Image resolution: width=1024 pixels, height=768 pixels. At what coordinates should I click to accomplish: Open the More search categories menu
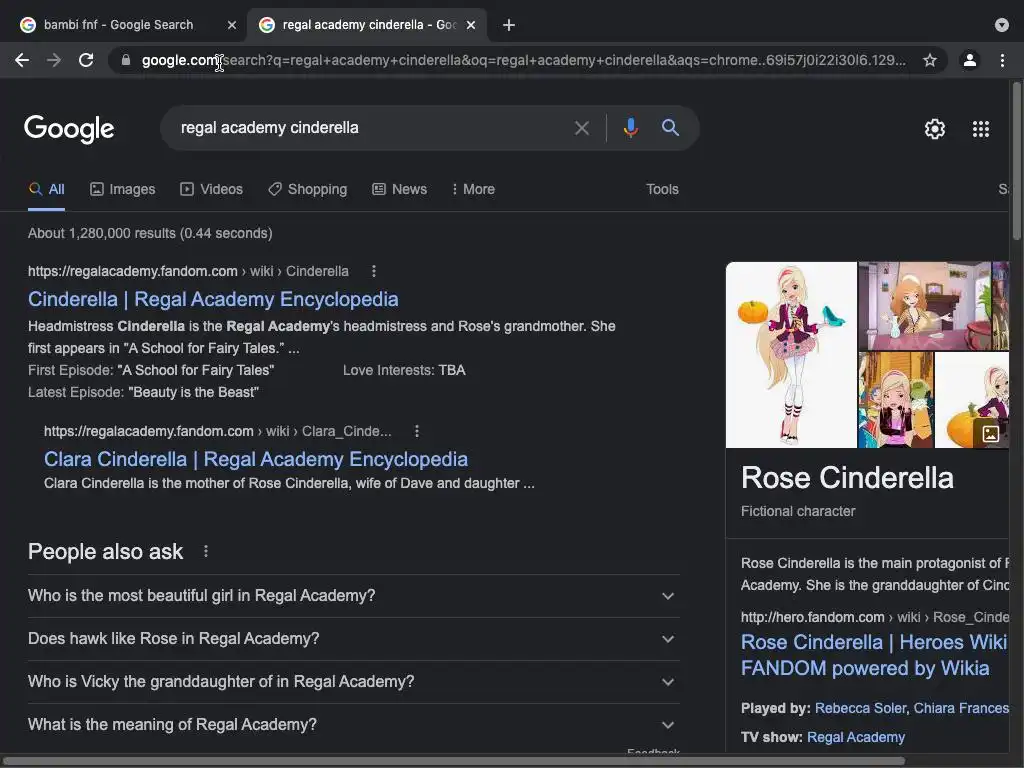[x=473, y=189]
